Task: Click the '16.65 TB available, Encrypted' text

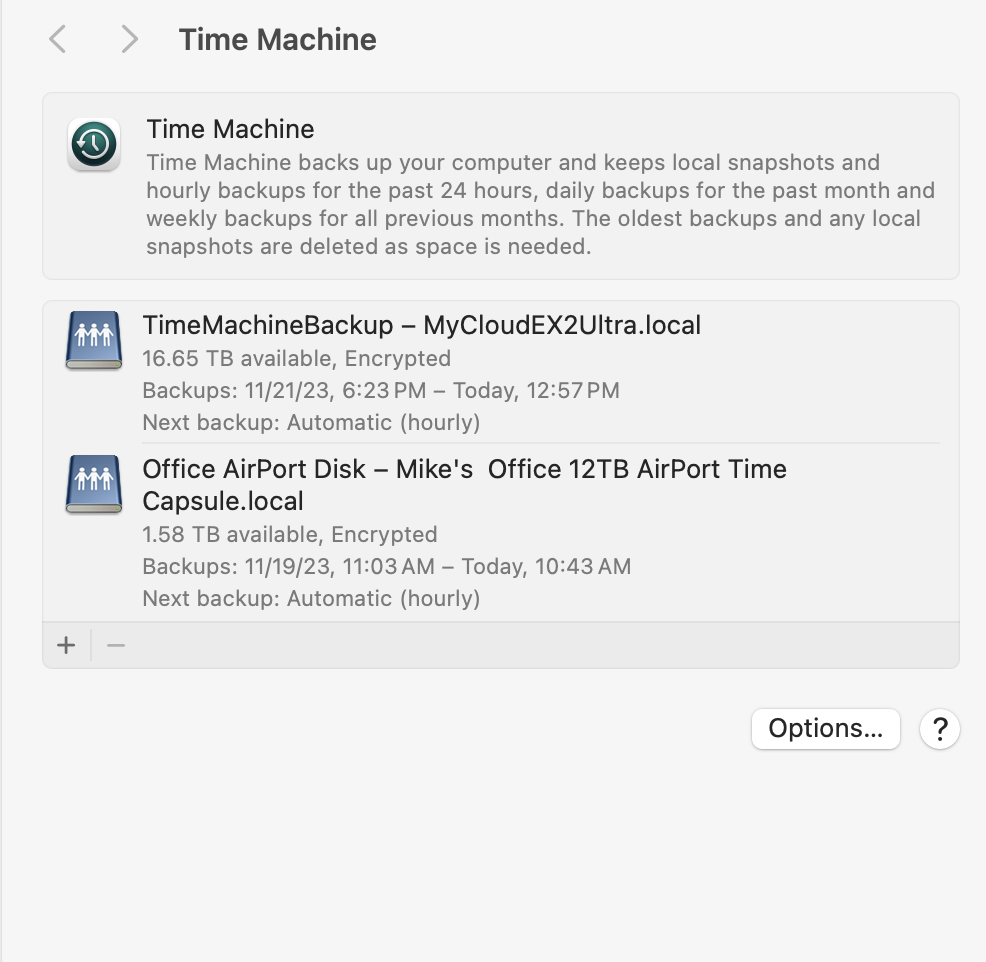Action: click(296, 358)
